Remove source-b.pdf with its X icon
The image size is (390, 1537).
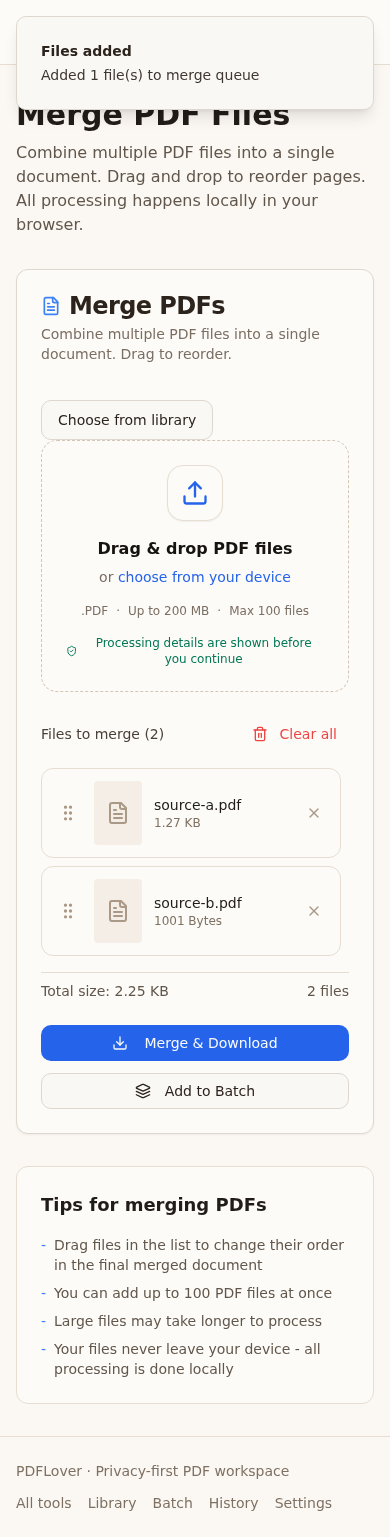[x=314, y=911]
